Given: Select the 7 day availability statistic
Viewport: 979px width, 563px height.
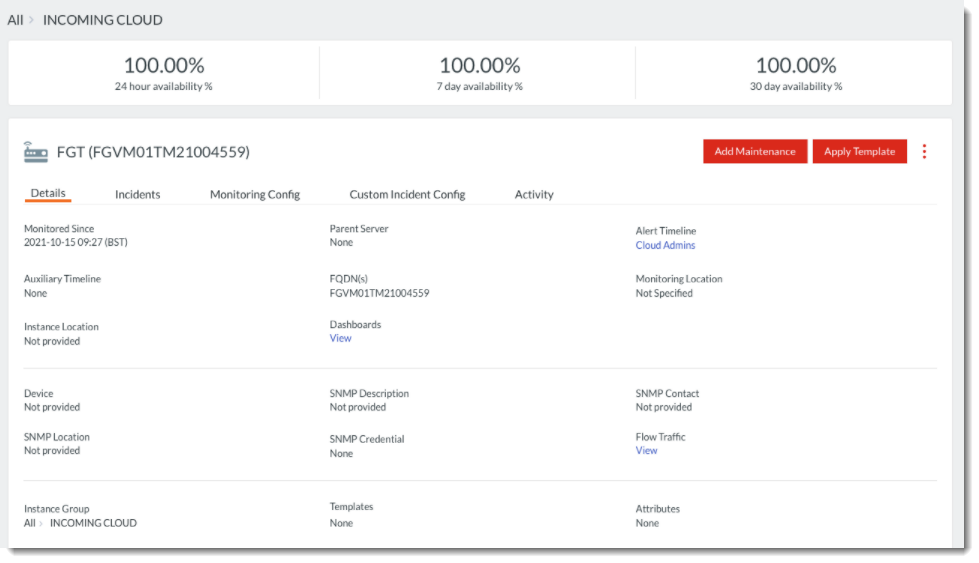Looking at the screenshot, I should [479, 73].
